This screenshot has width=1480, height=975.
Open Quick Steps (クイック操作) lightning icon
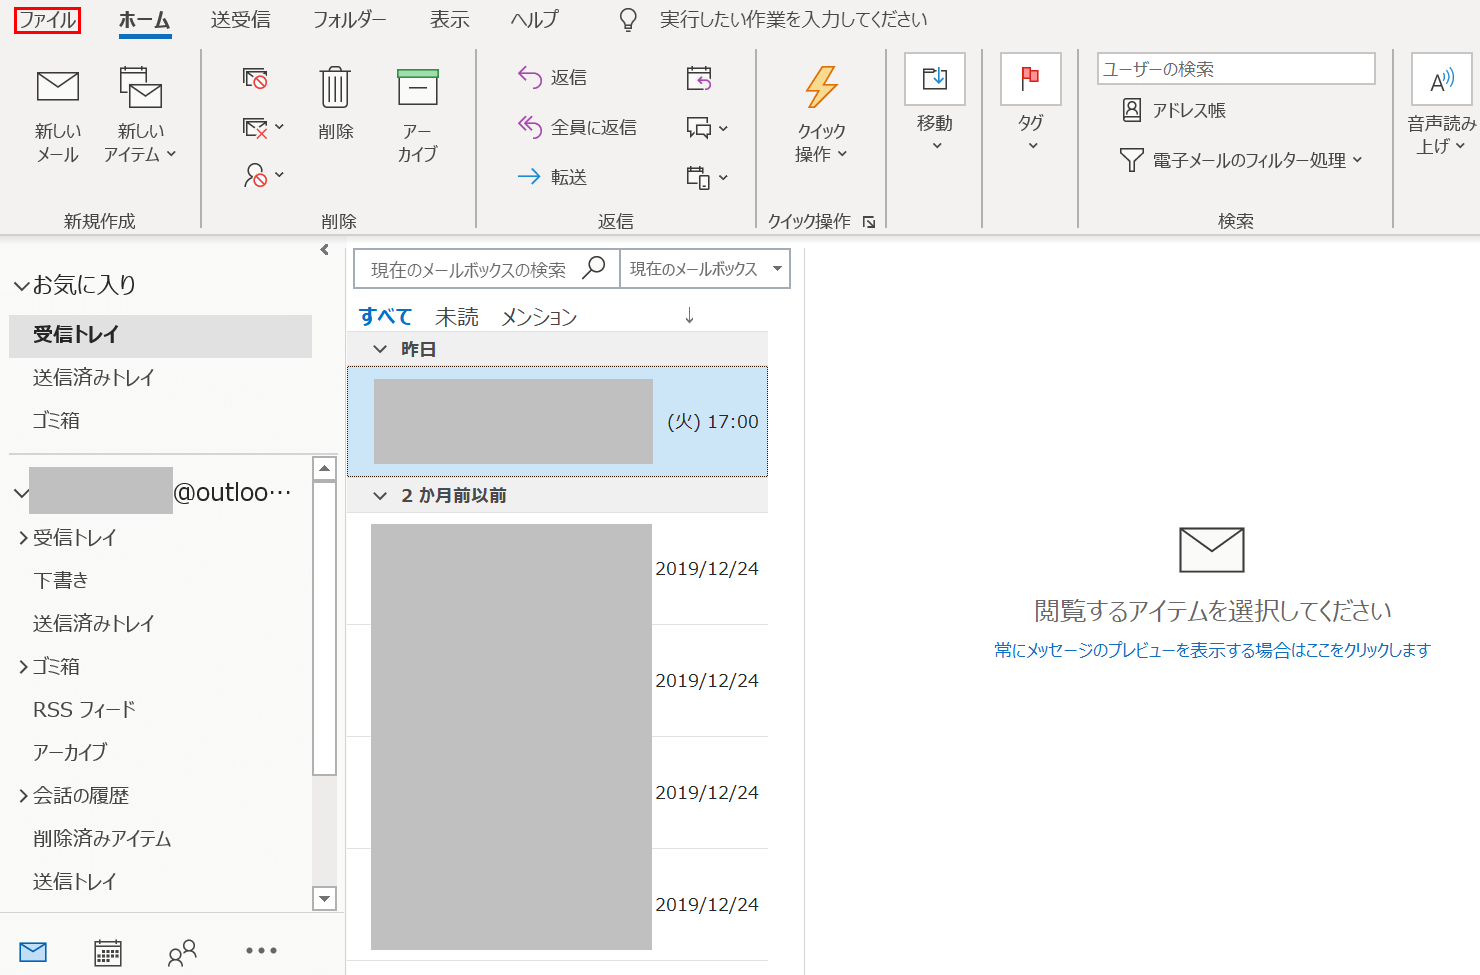821,88
